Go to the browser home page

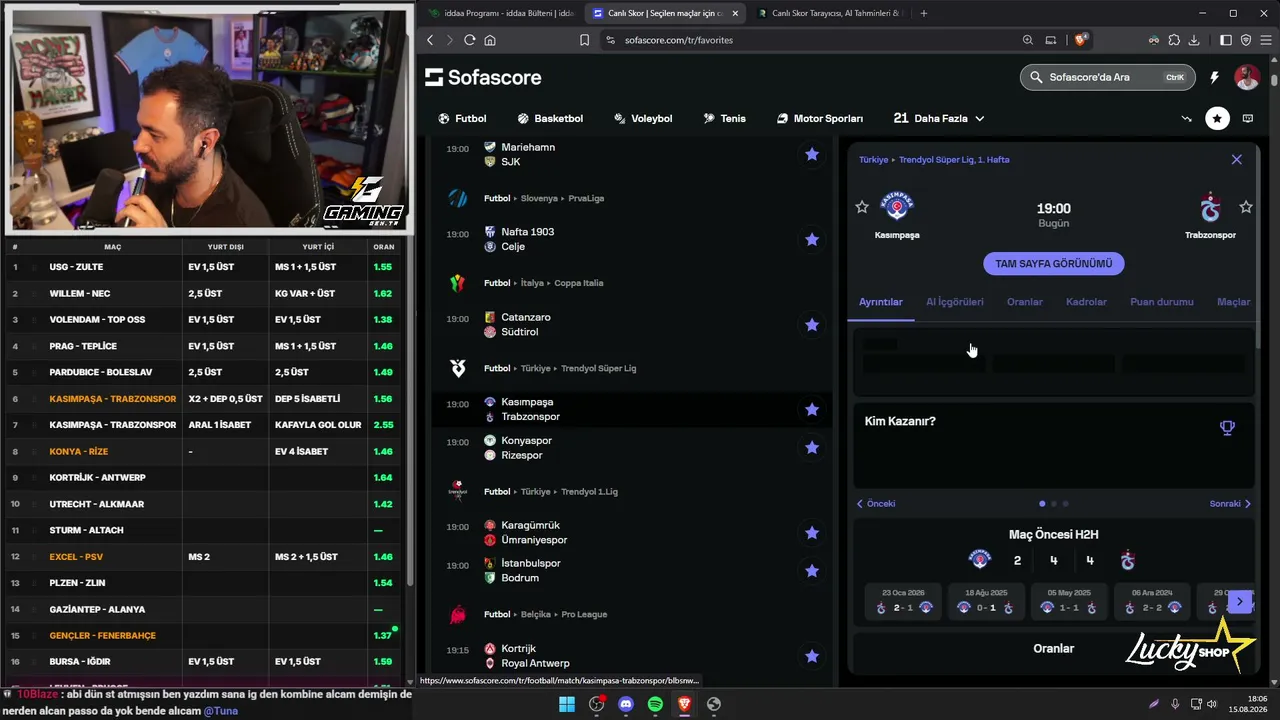(490, 40)
